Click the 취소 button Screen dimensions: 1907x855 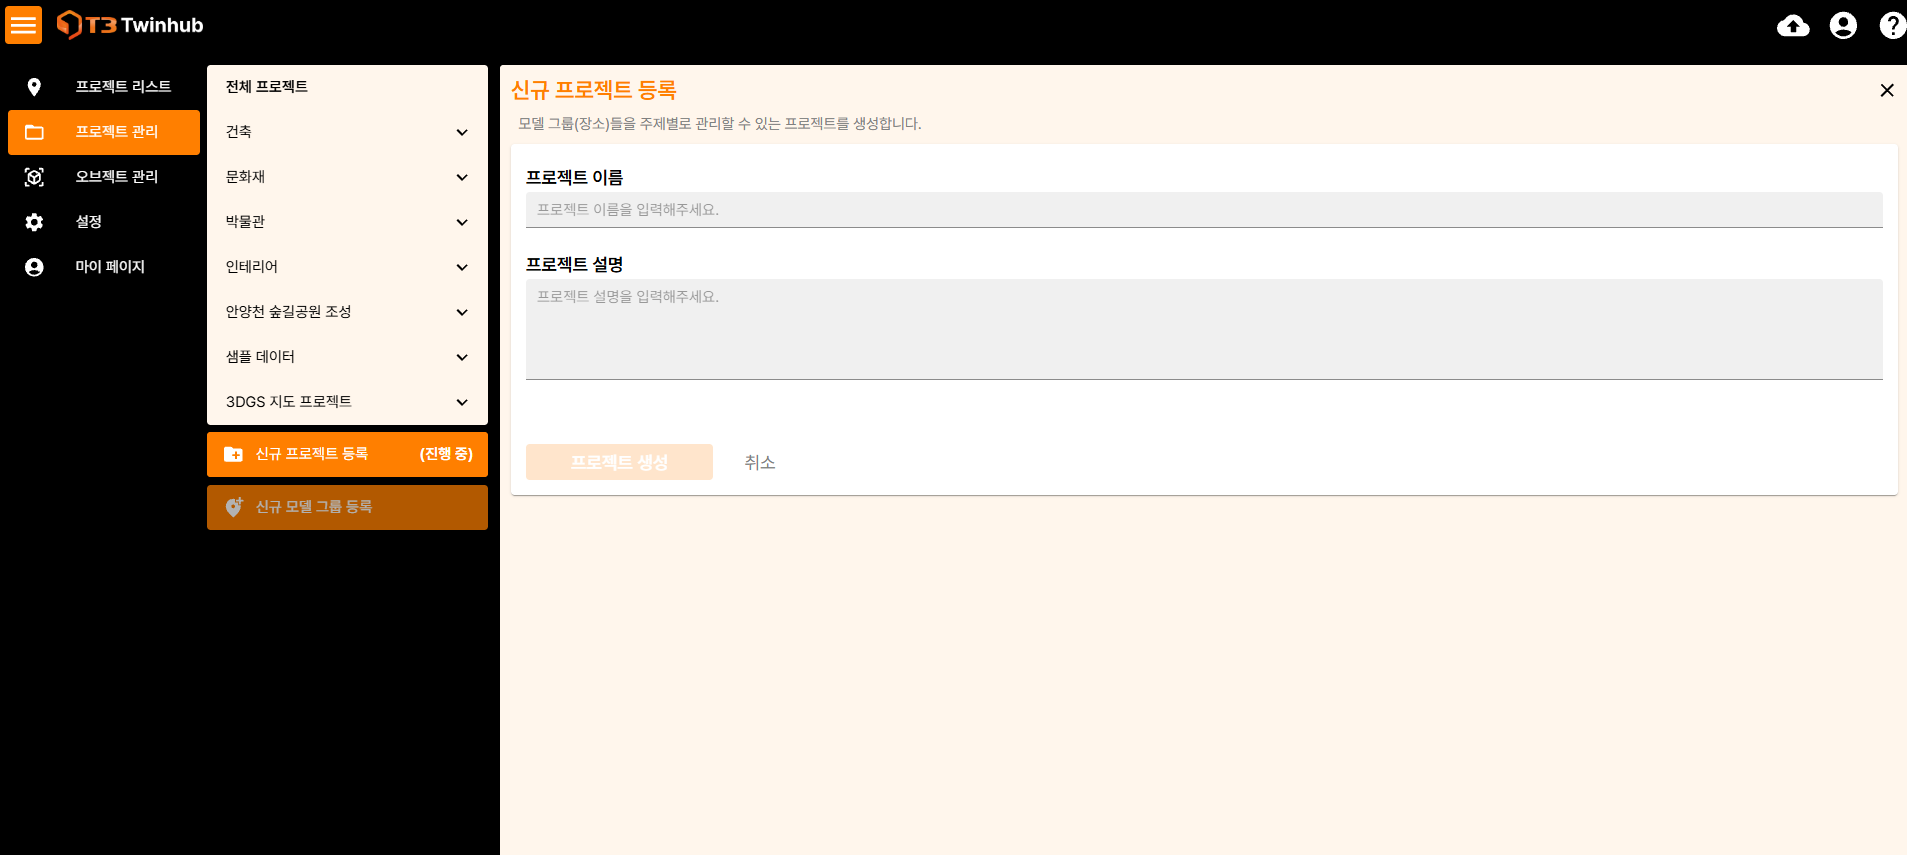tap(760, 462)
